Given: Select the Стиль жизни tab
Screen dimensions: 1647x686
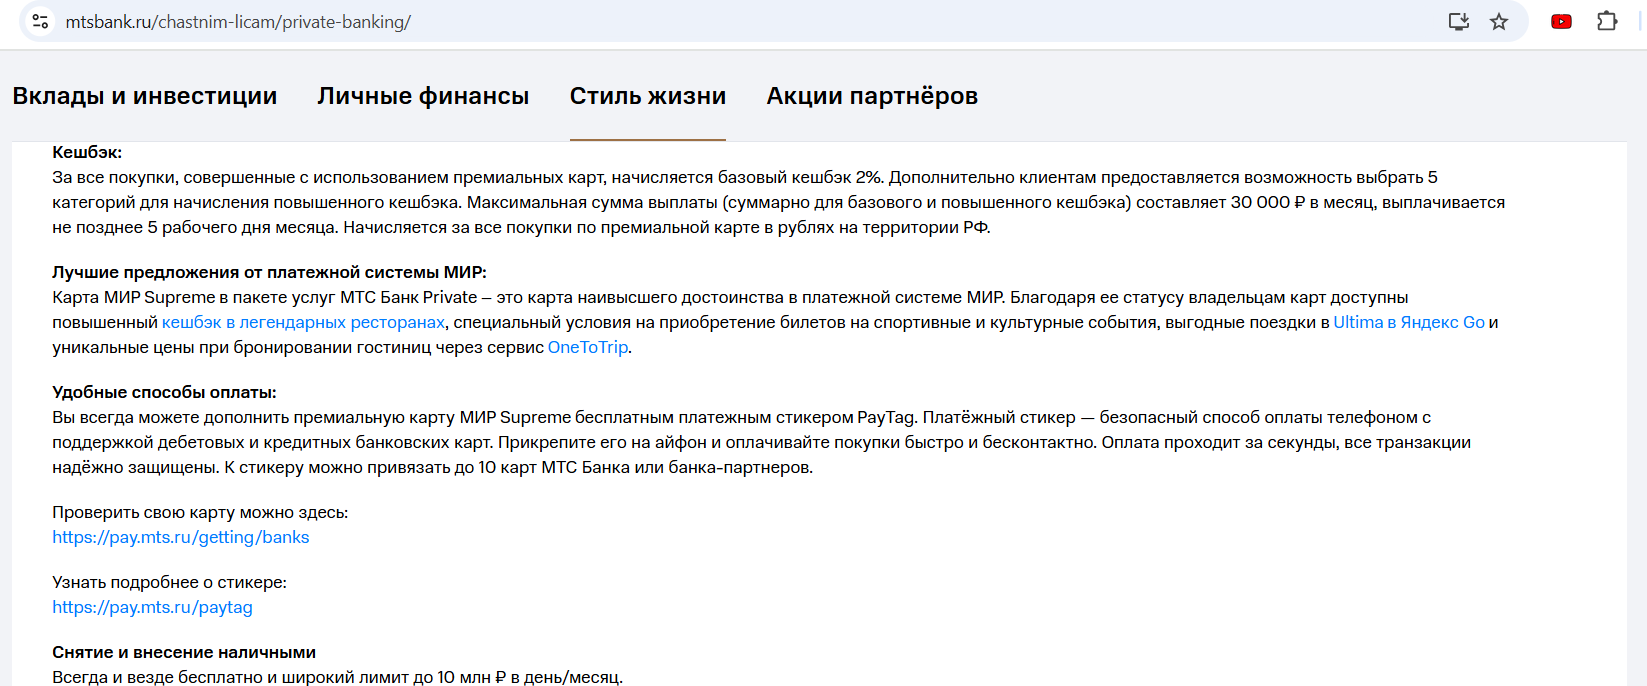Looking at the screenshot, I should tap(648, 96).
